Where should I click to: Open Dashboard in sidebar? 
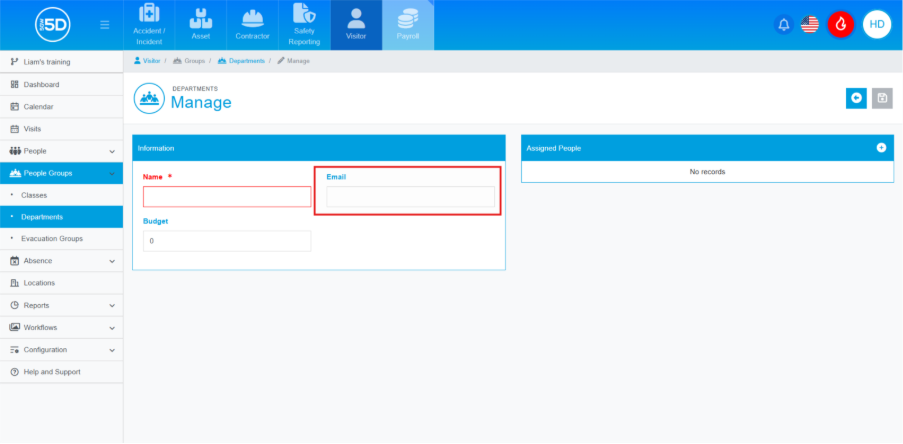61,85
